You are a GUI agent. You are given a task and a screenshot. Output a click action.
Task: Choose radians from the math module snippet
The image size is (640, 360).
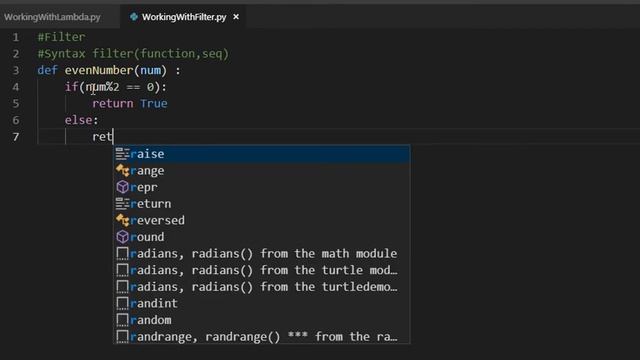click(262, 253)
